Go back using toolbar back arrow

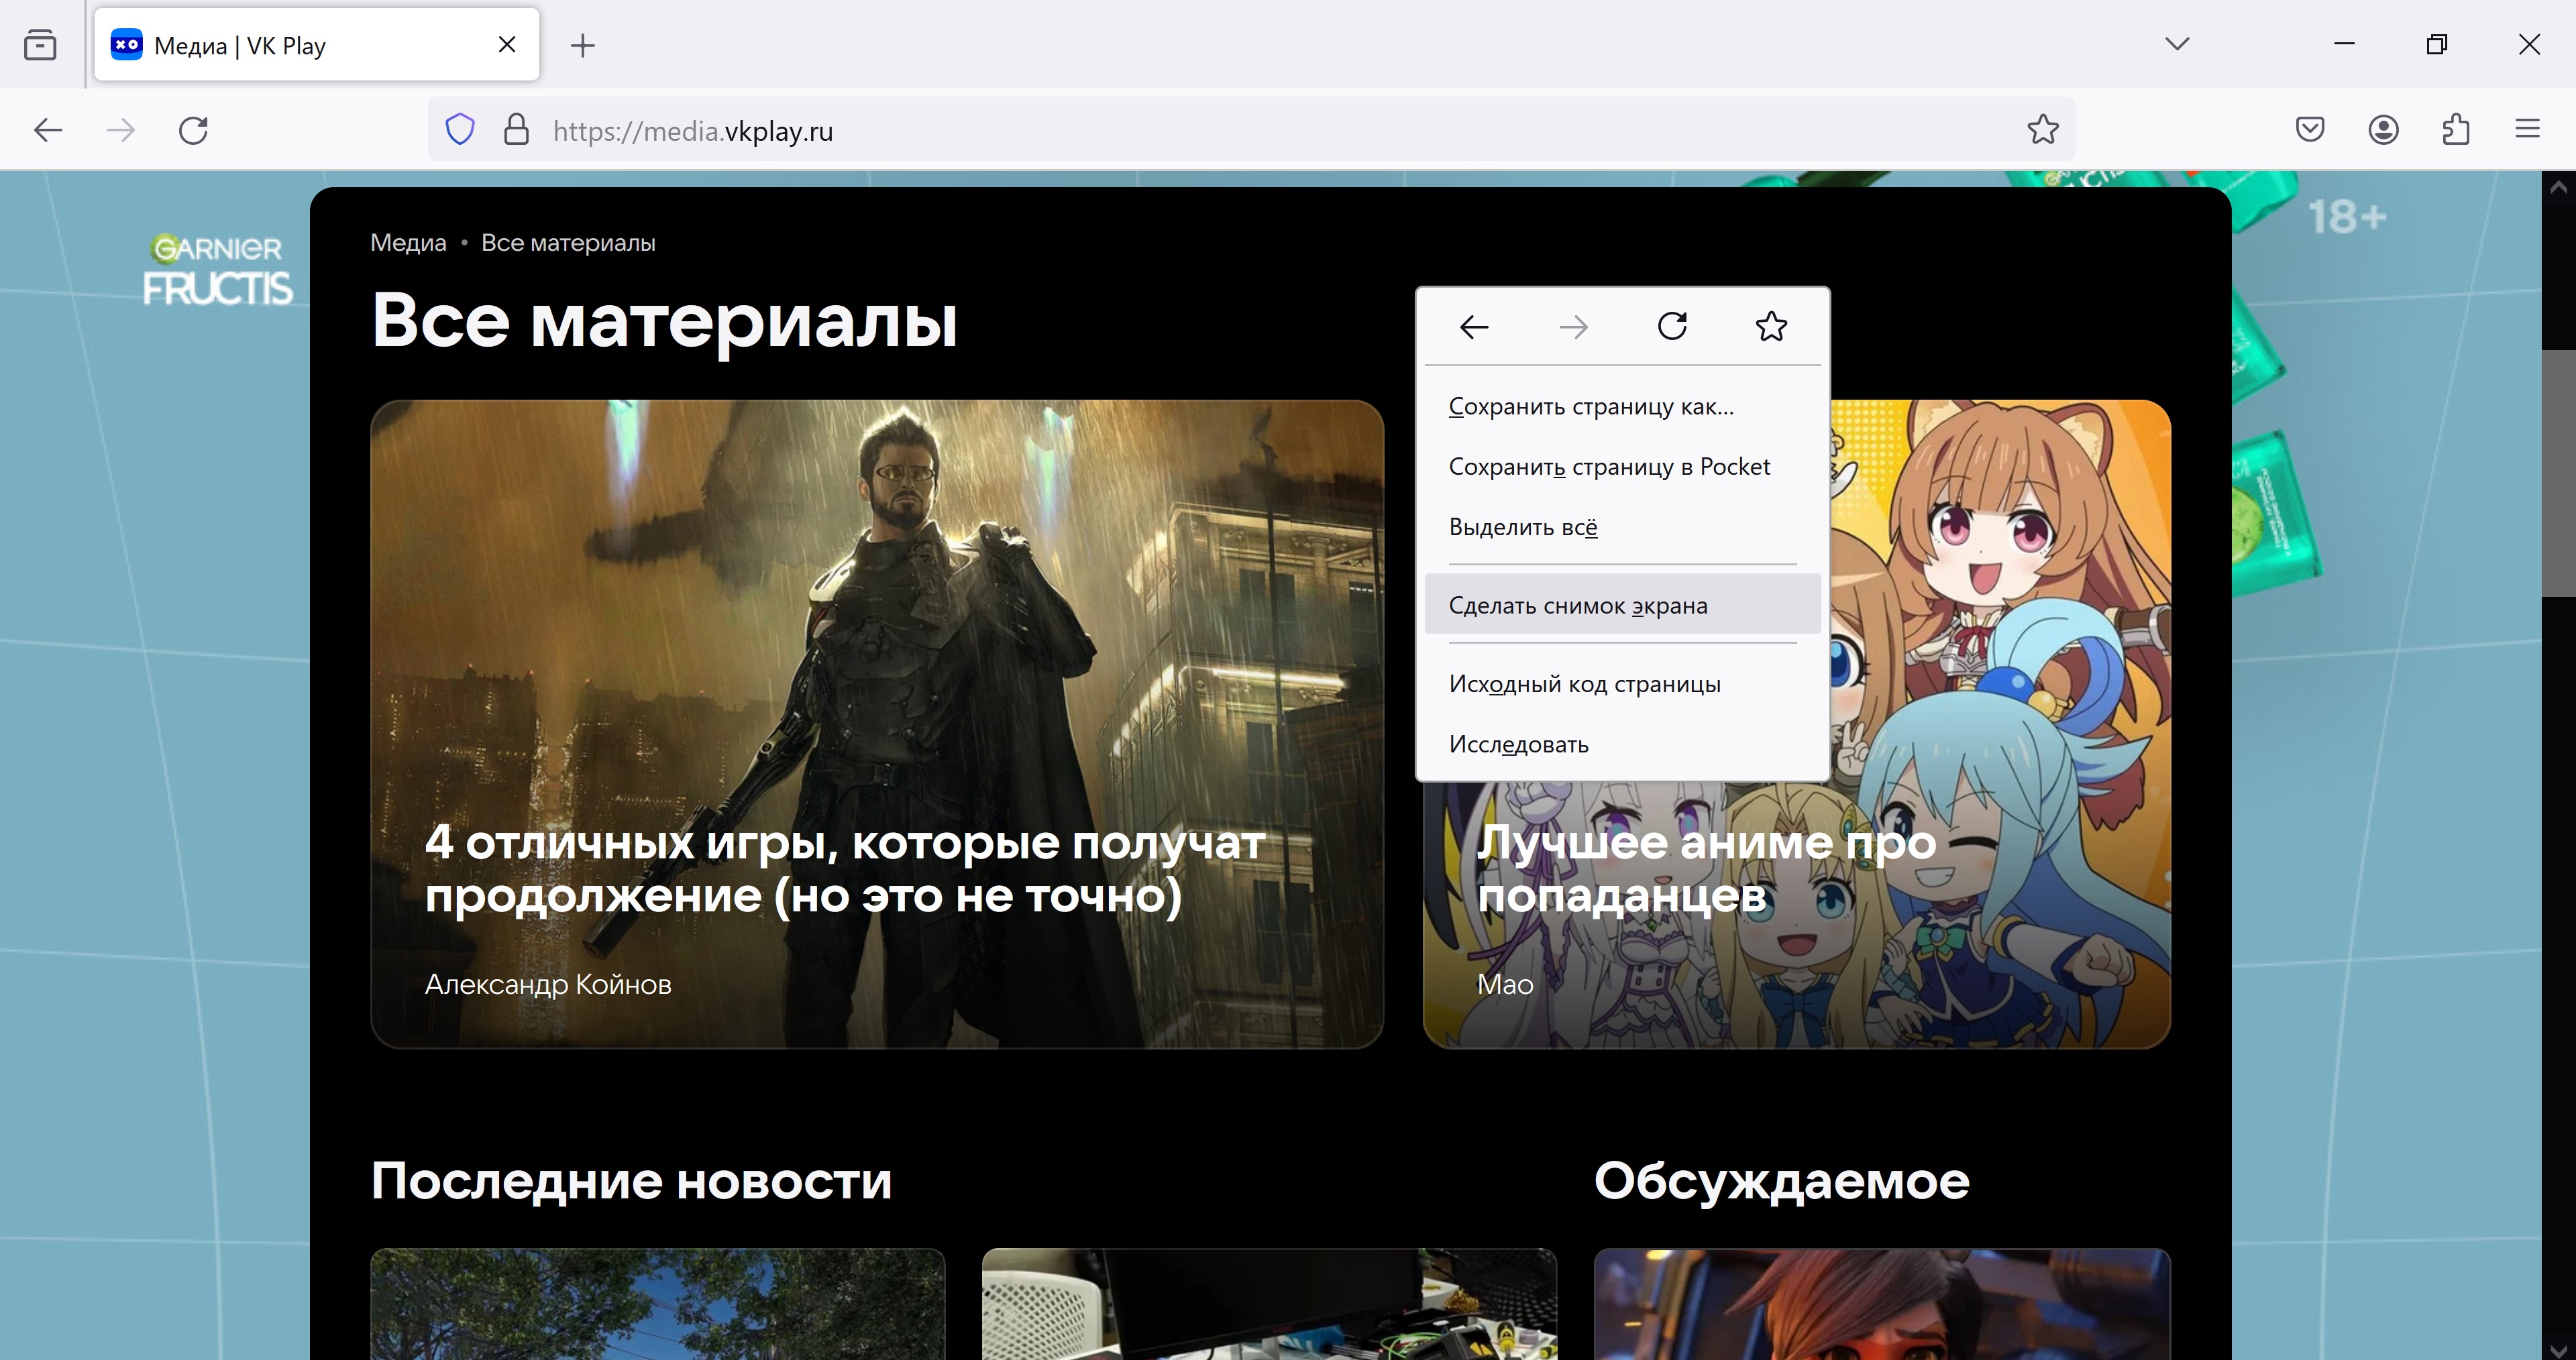(x=48, y=130)
